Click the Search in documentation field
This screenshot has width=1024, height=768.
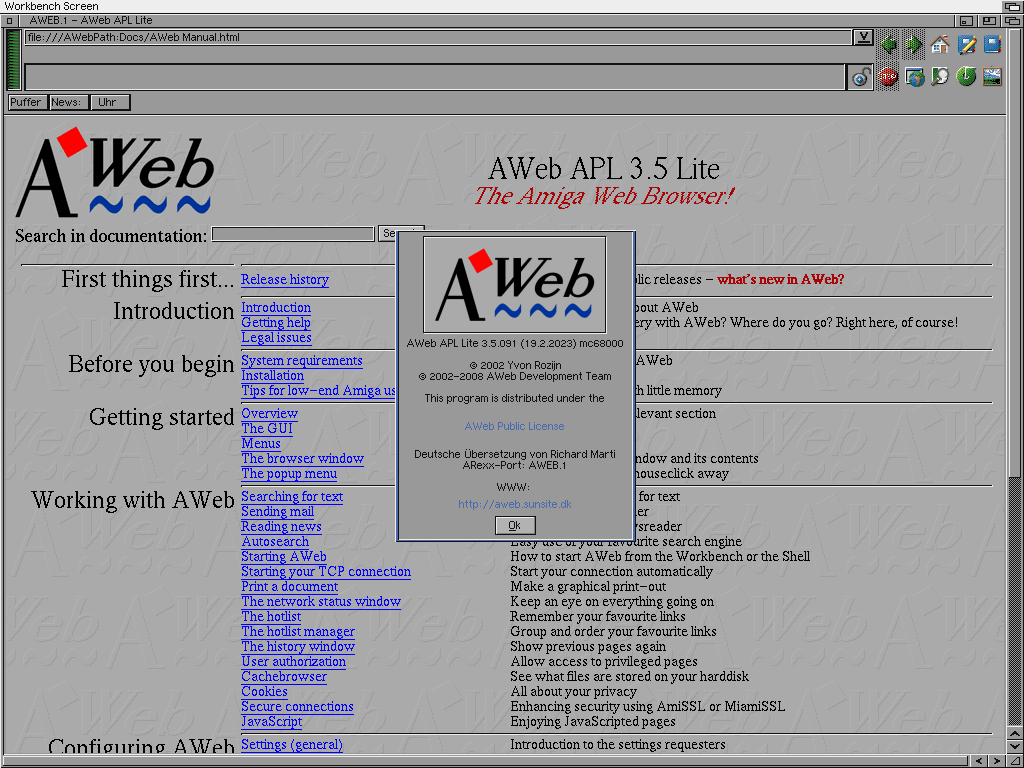[293, 234]
